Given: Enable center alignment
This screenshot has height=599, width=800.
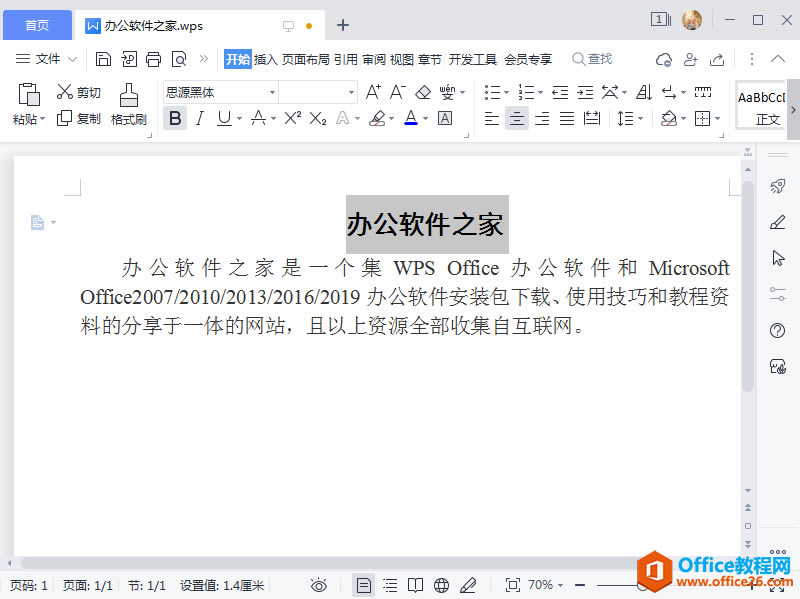Looking at the screenshot, I should pyautogui.click(x=516, y=118).
